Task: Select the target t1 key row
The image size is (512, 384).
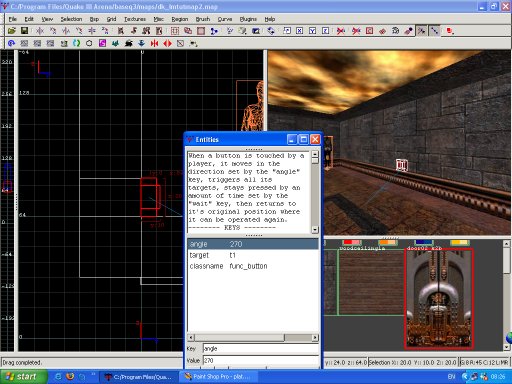Action: pos(253,255)
